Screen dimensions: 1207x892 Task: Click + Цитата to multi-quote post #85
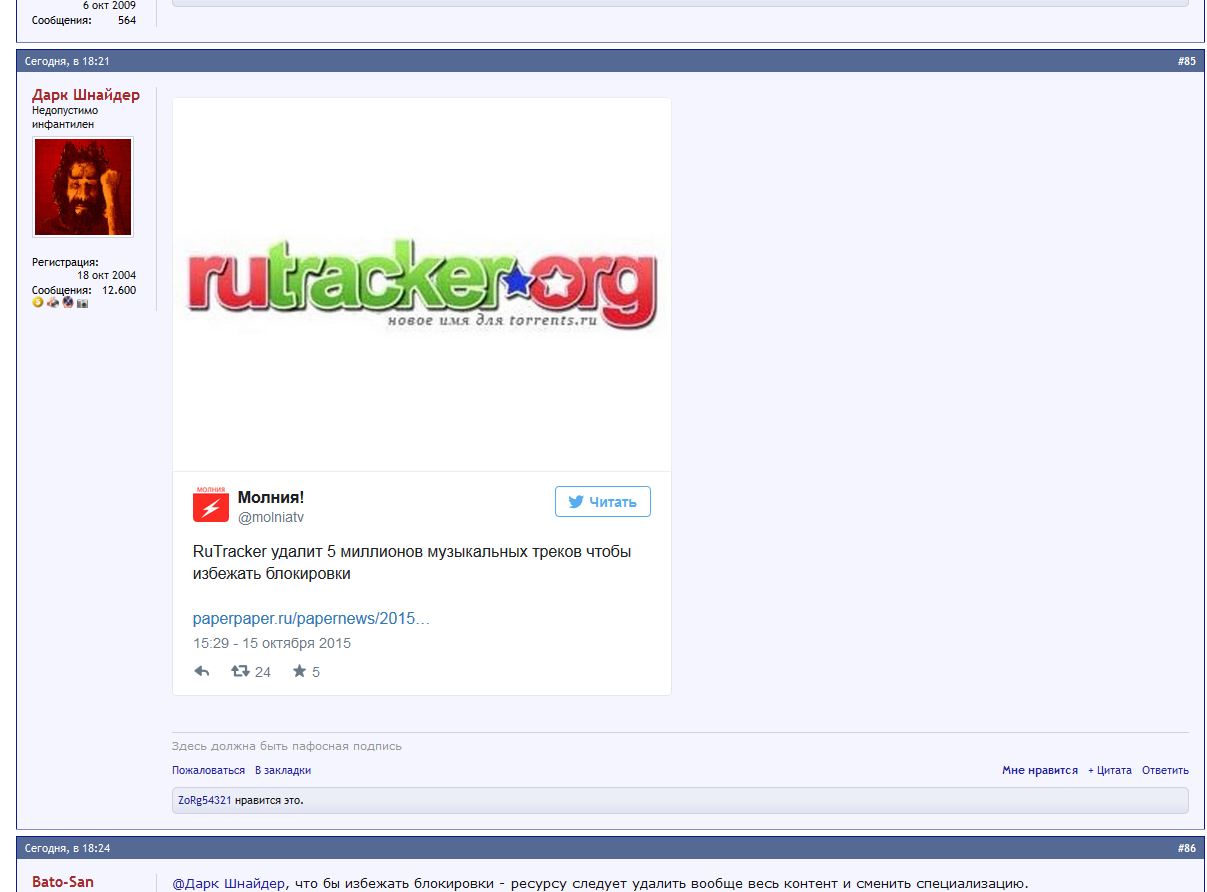click(x=1110, y=770)
